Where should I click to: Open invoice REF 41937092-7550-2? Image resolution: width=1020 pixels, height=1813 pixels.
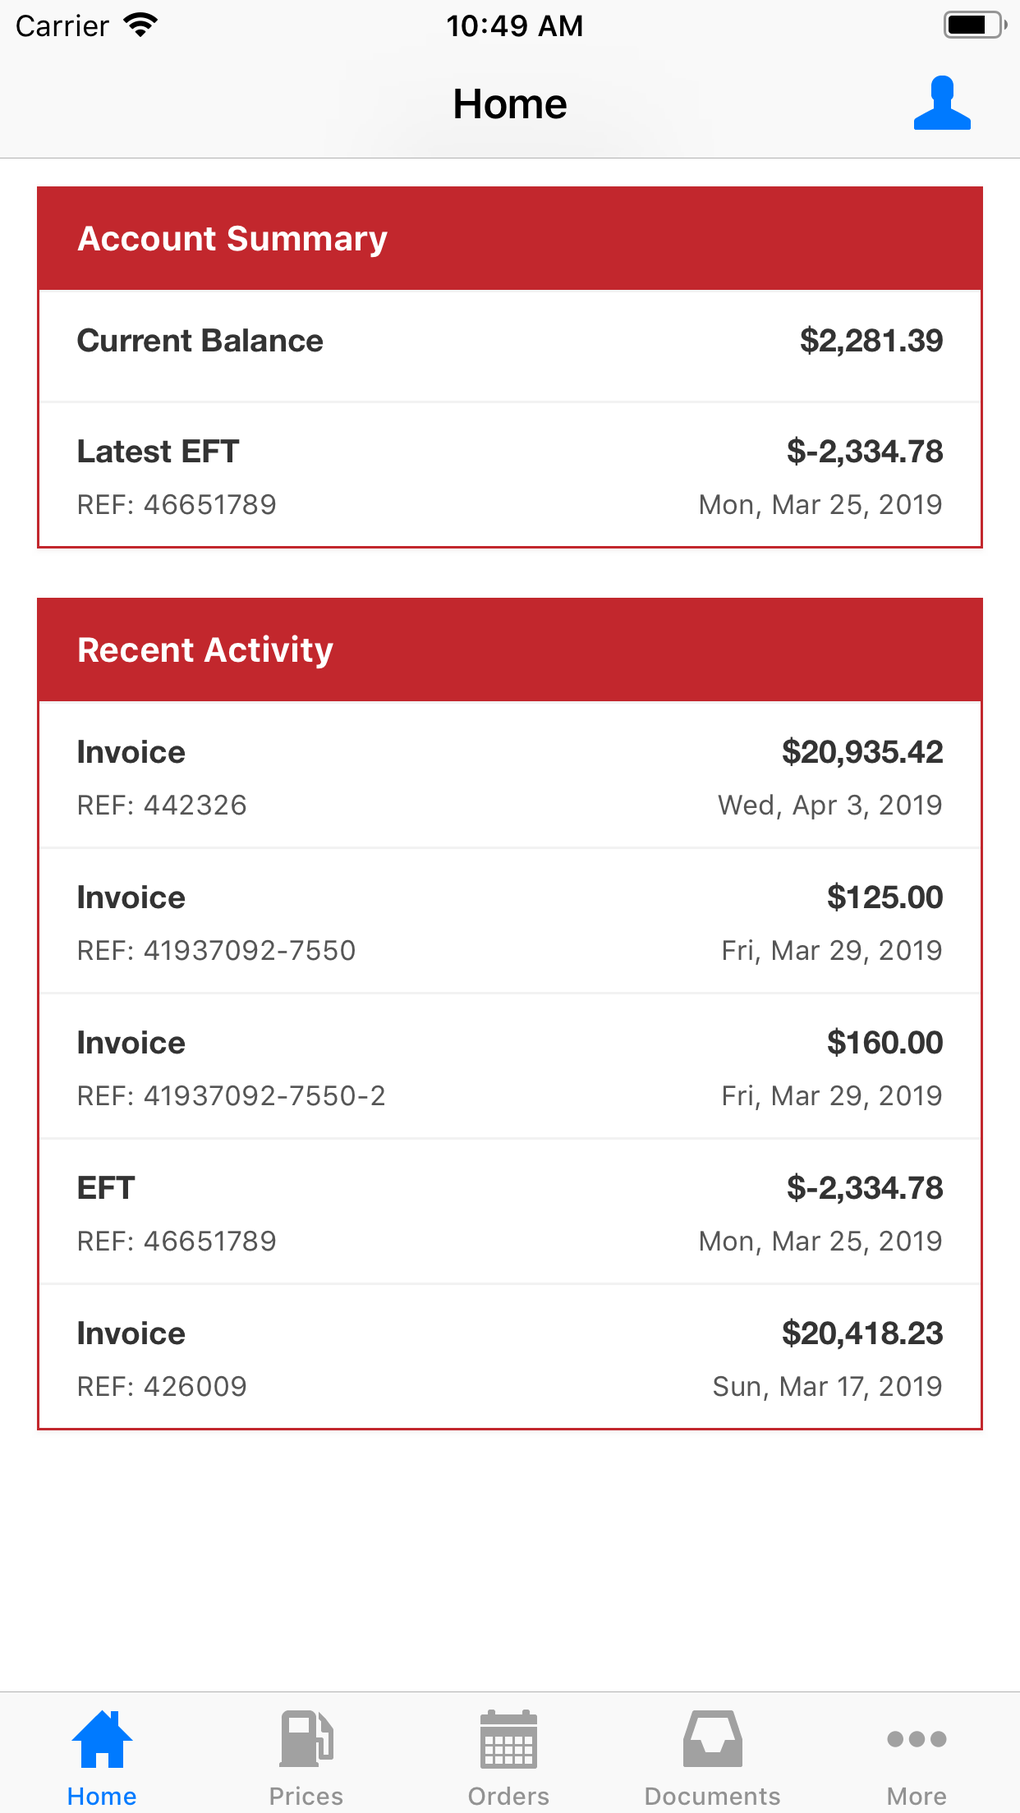510,1067
